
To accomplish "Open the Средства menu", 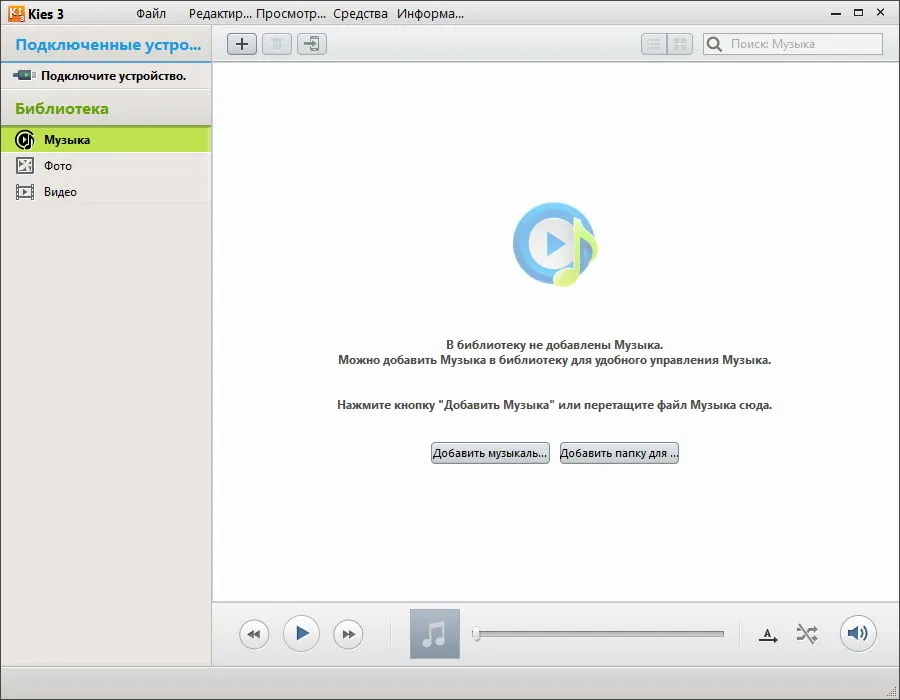I will point(360,14).
